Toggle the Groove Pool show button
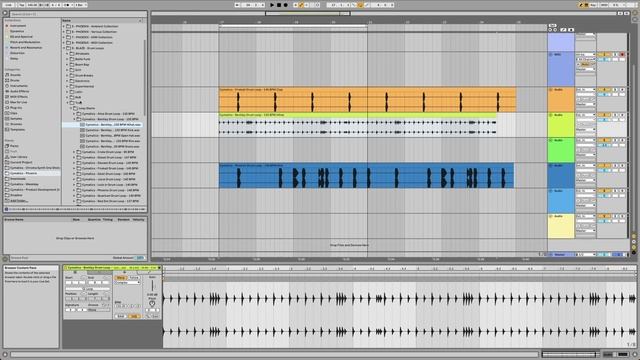The image size is (640, 360). click(5, 258)
